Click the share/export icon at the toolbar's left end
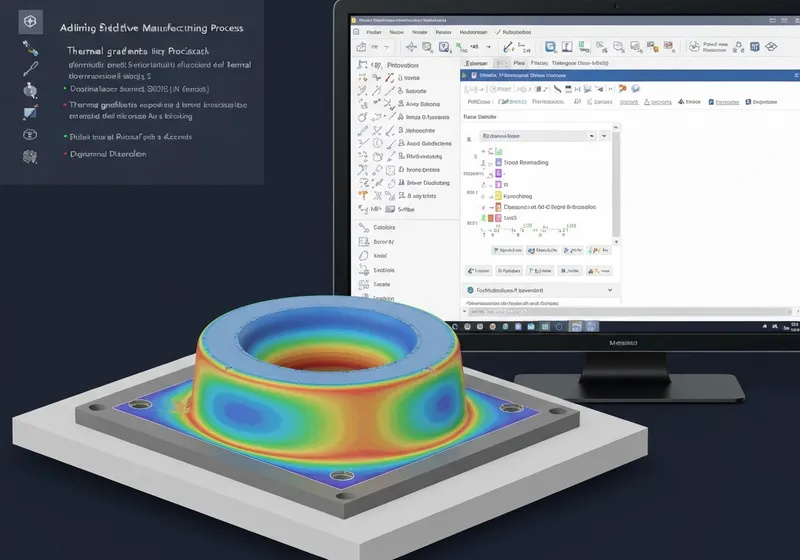 (361, 47)
